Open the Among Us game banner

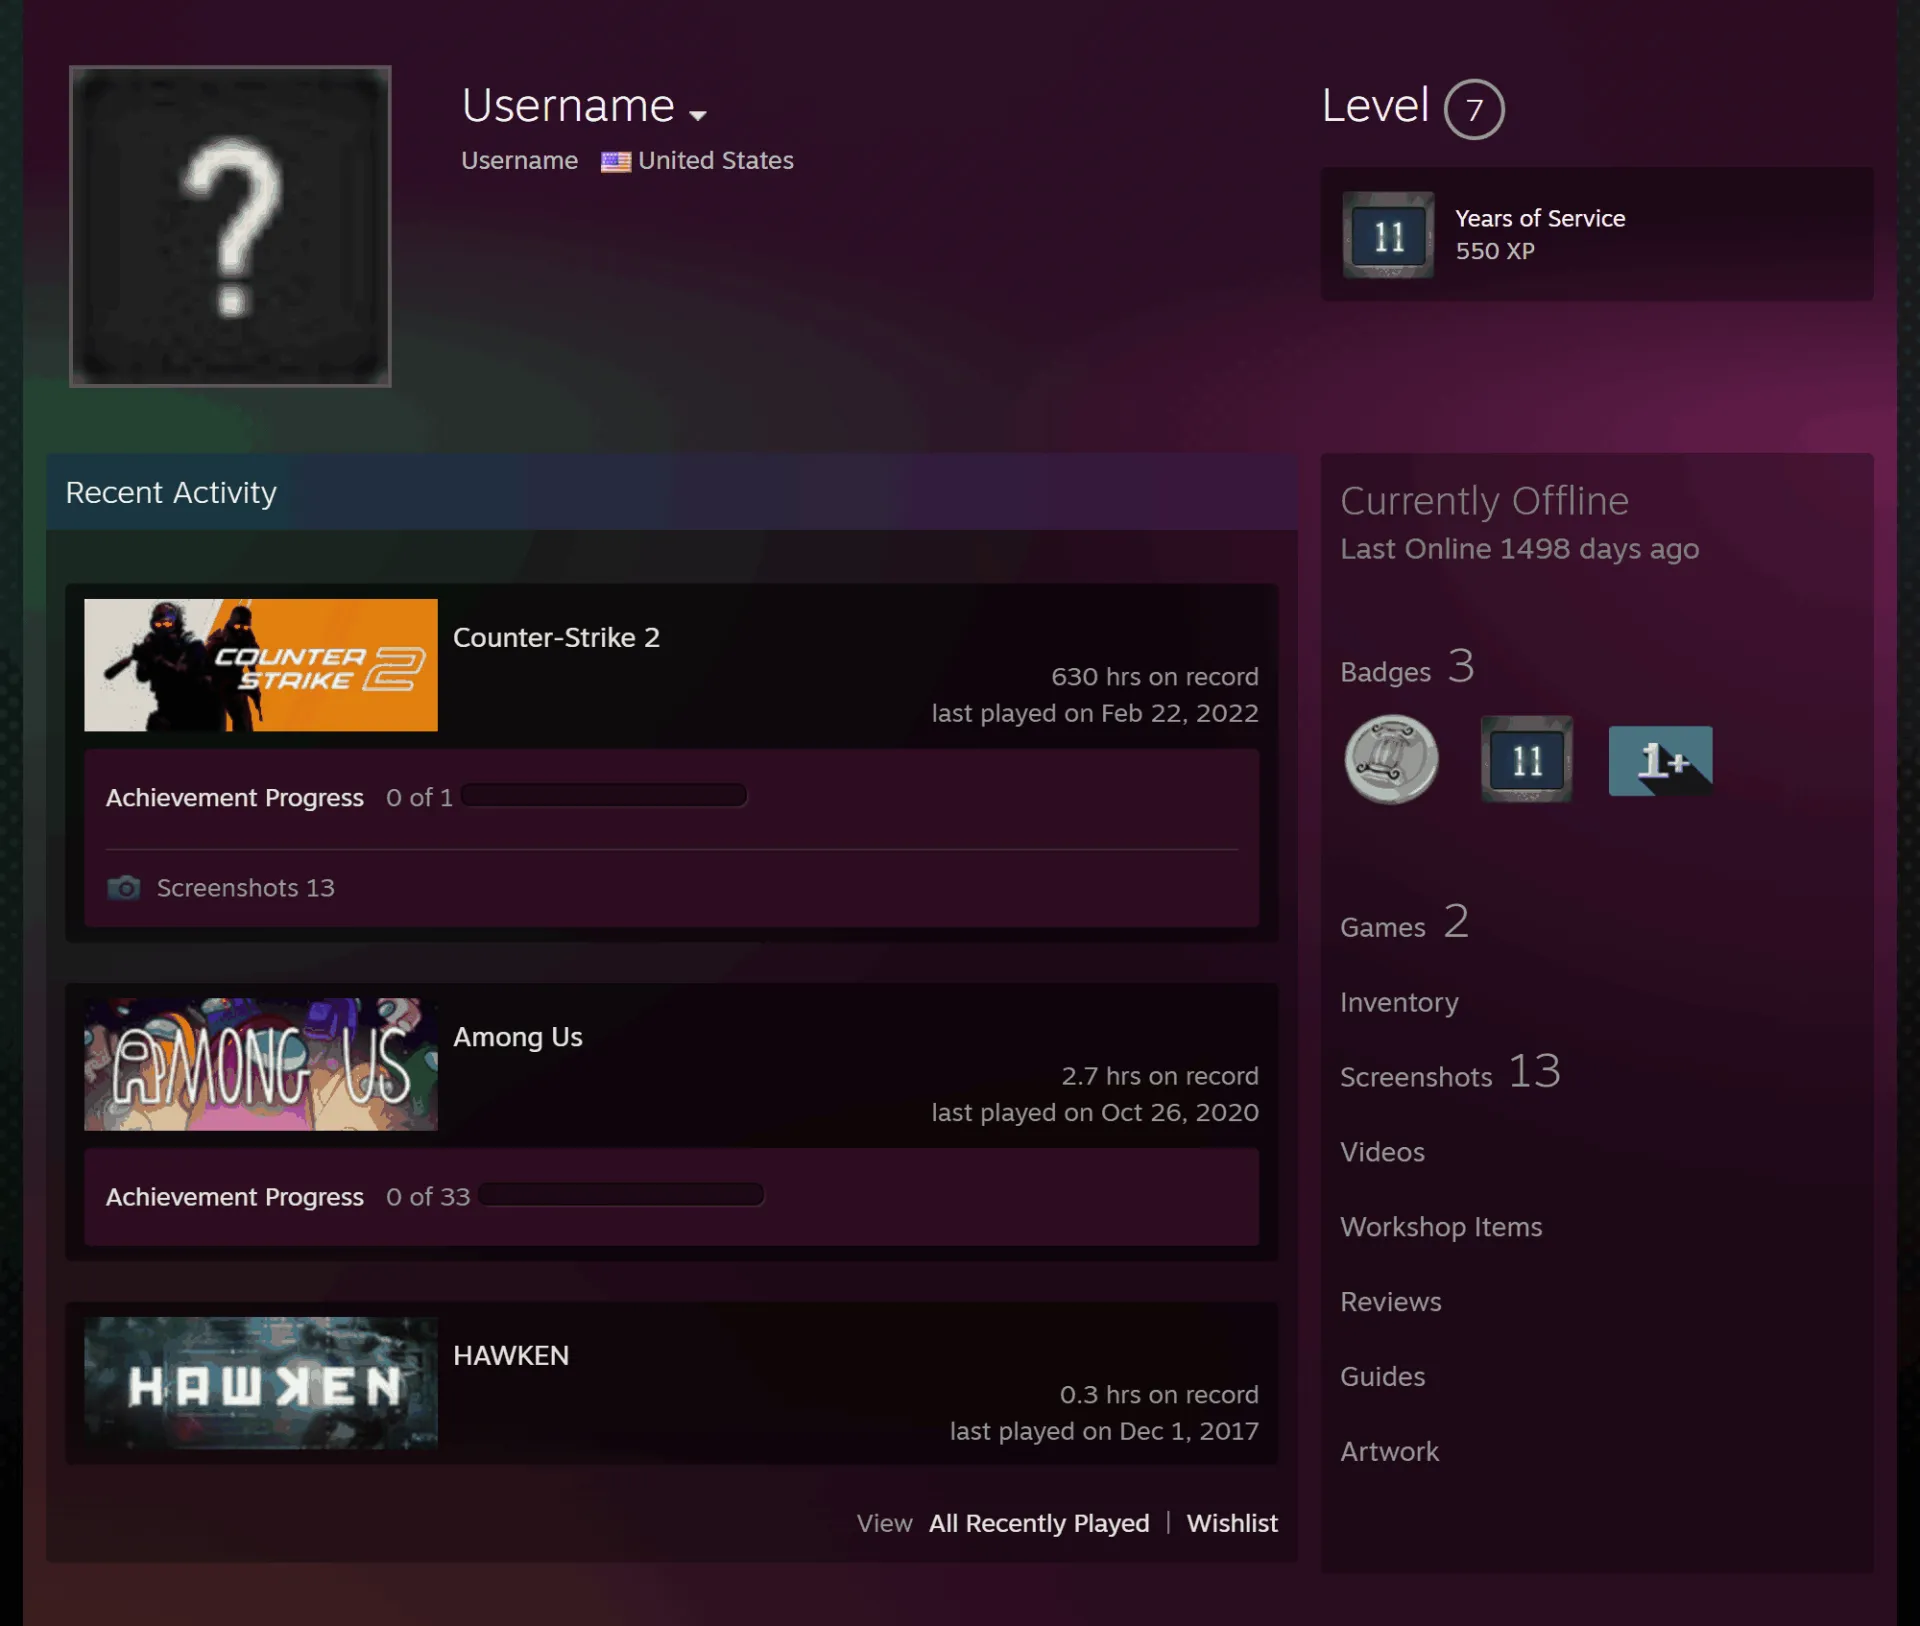261,1064
